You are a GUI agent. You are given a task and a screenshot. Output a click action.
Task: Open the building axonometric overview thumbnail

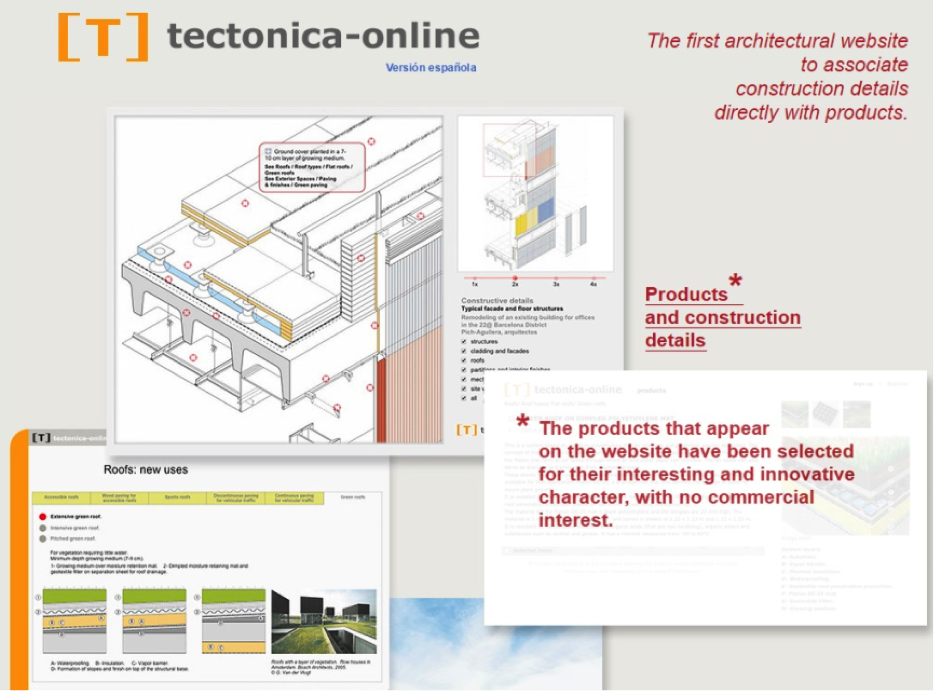(x=536, y=194)
